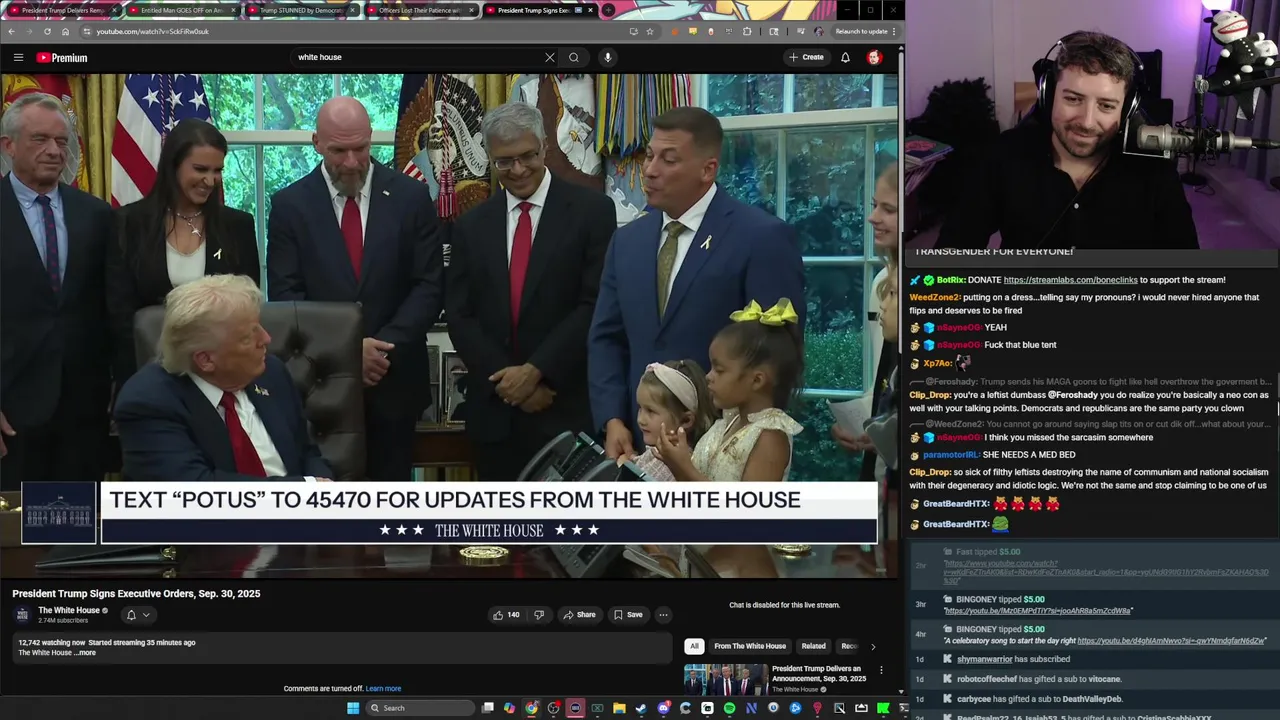Switch to 'President Trump Delivers Rem...' tab
The height and width of the screenshot is (720, 1280).
pyautogui.click(x=62, y=10)
